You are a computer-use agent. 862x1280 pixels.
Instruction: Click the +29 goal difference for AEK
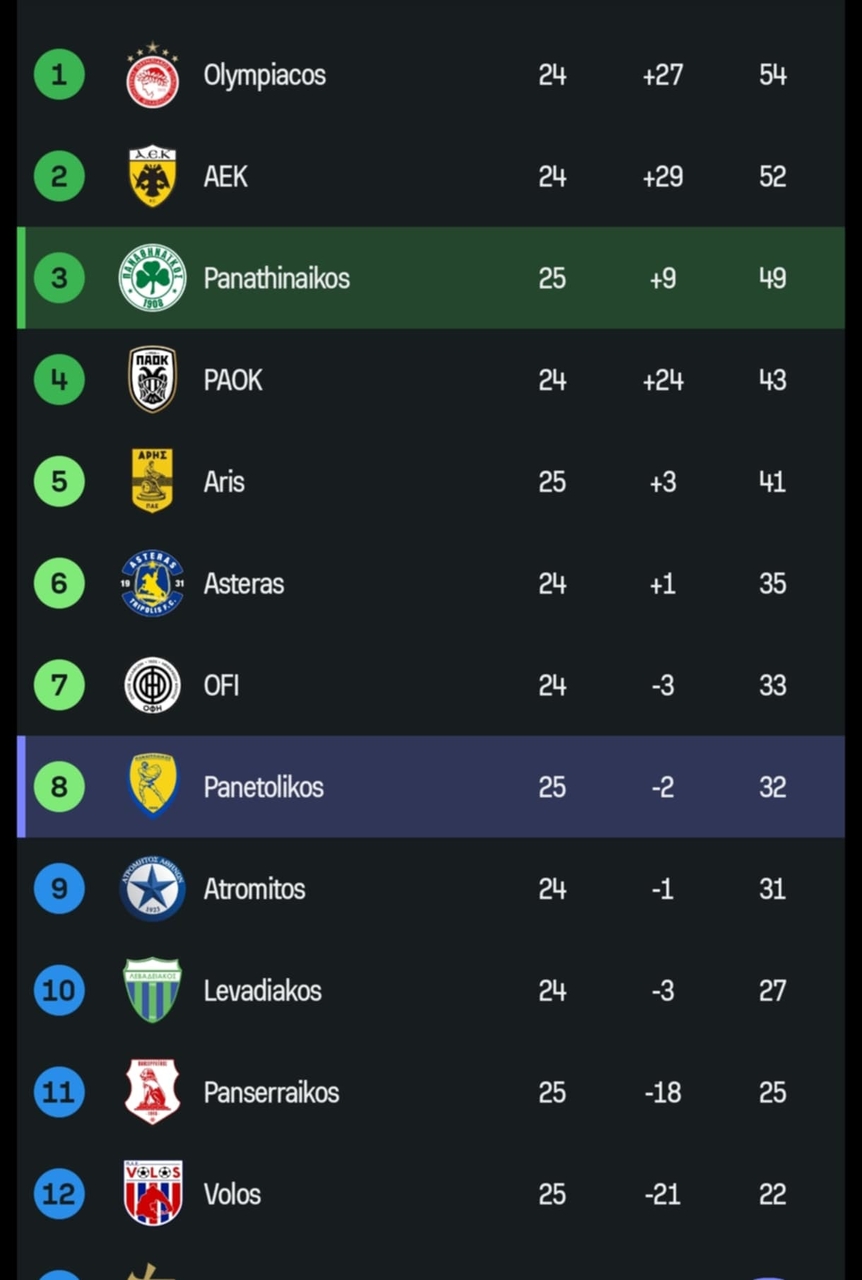(661, 176)
